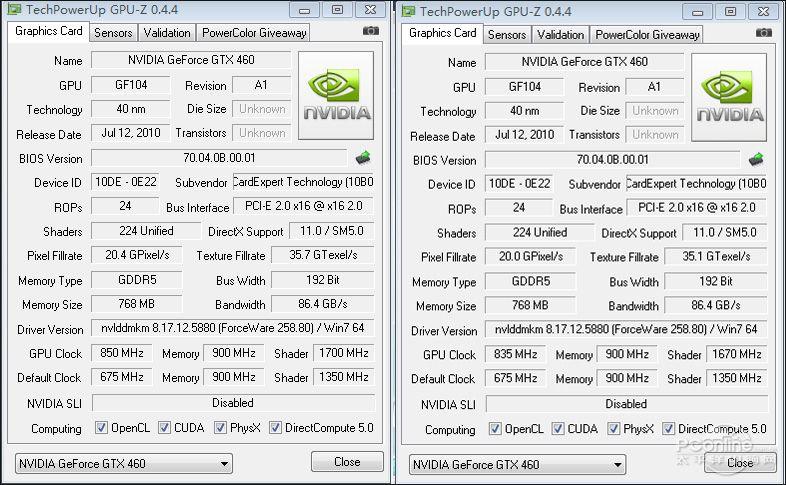Screen dimensions: 786x485
Task: Toggle DirectCompute 5.0 checkbox in left window
Action: point(275,427)
